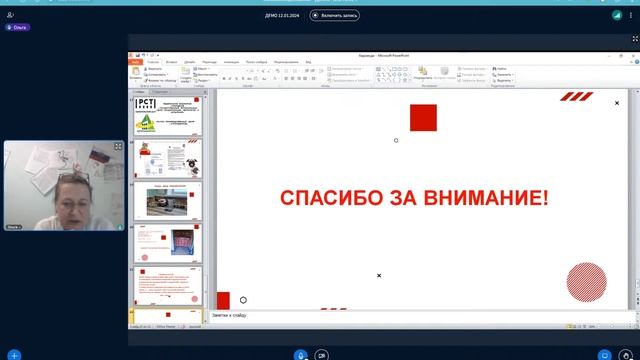Toggle the camera in conference bar
Screen dimensions: 640x360
pyautogui.click(x=322, y=355)
